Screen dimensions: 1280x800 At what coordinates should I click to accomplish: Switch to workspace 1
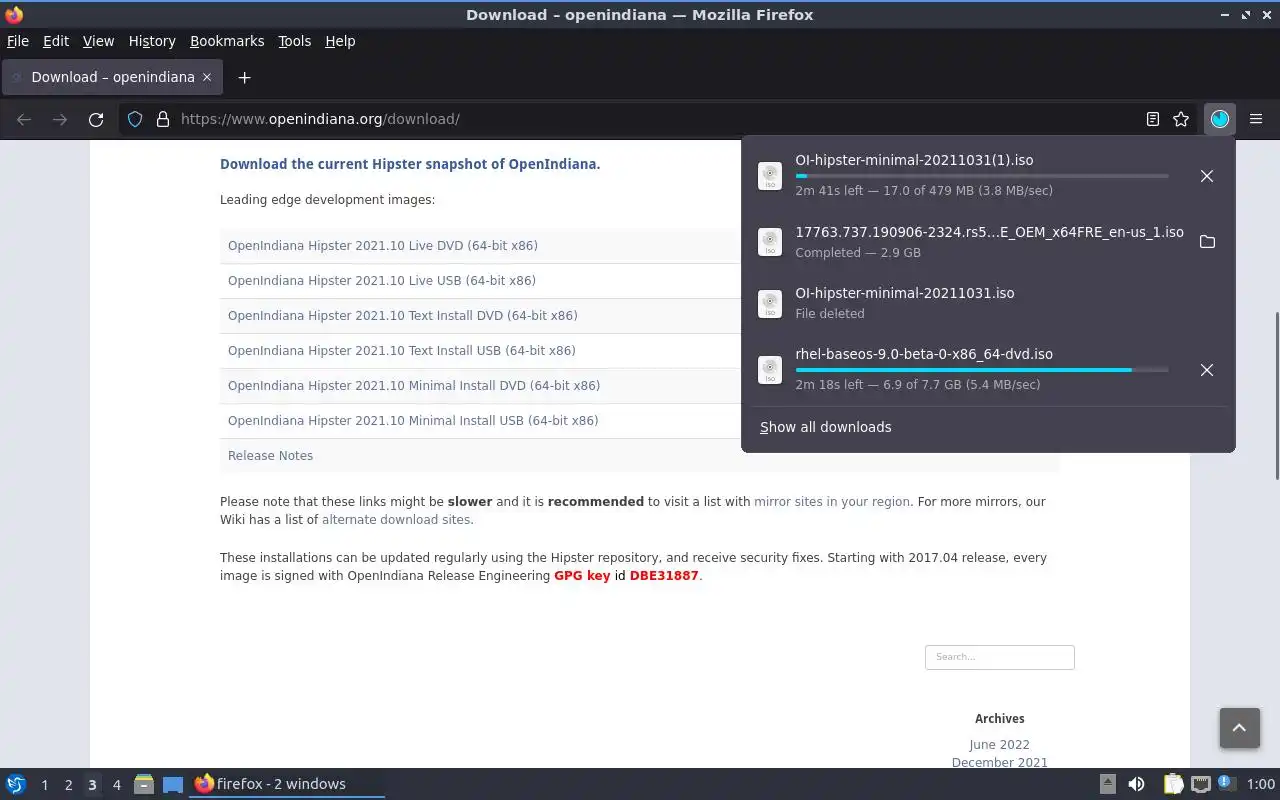pos(44,785)
